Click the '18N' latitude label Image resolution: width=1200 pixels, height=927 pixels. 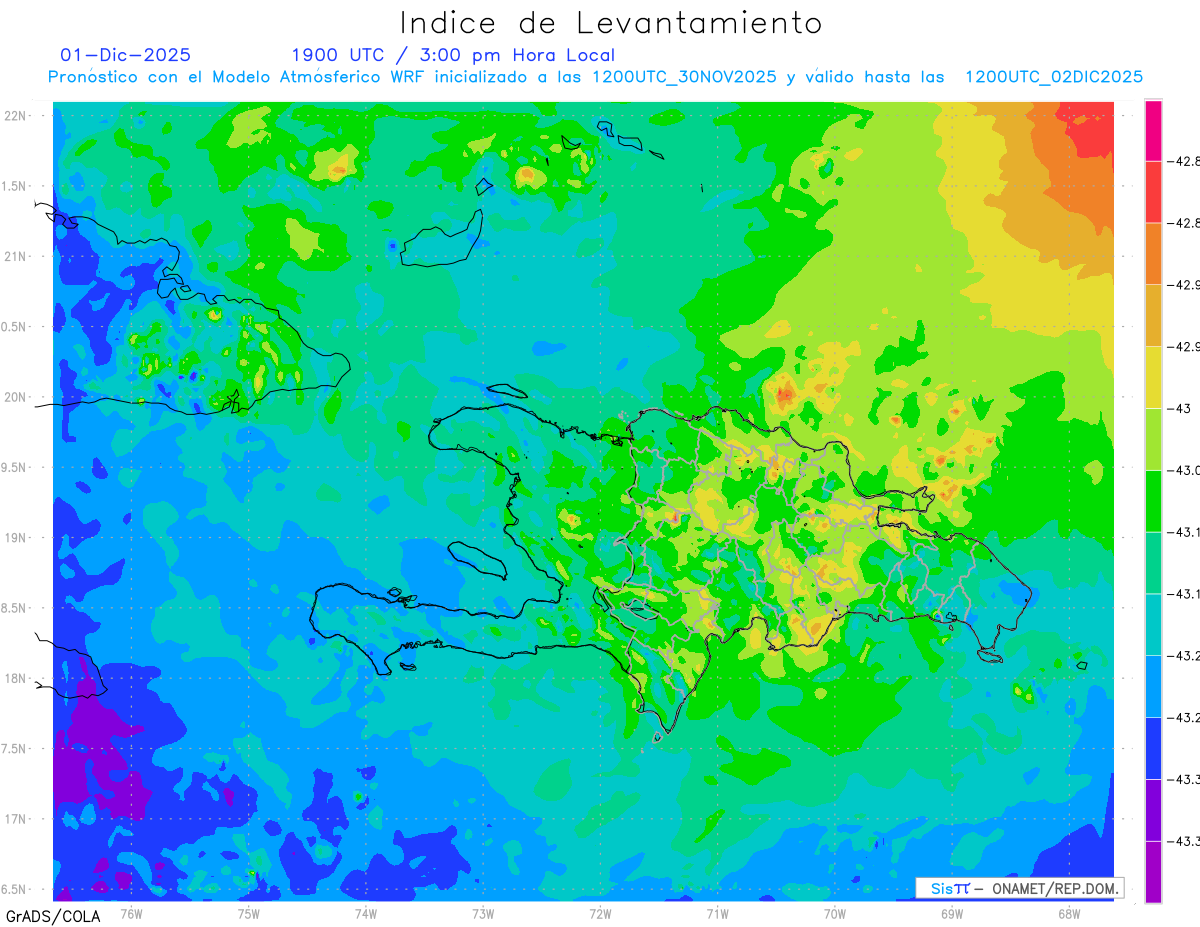pyautogui.click(x=15, y=678)
